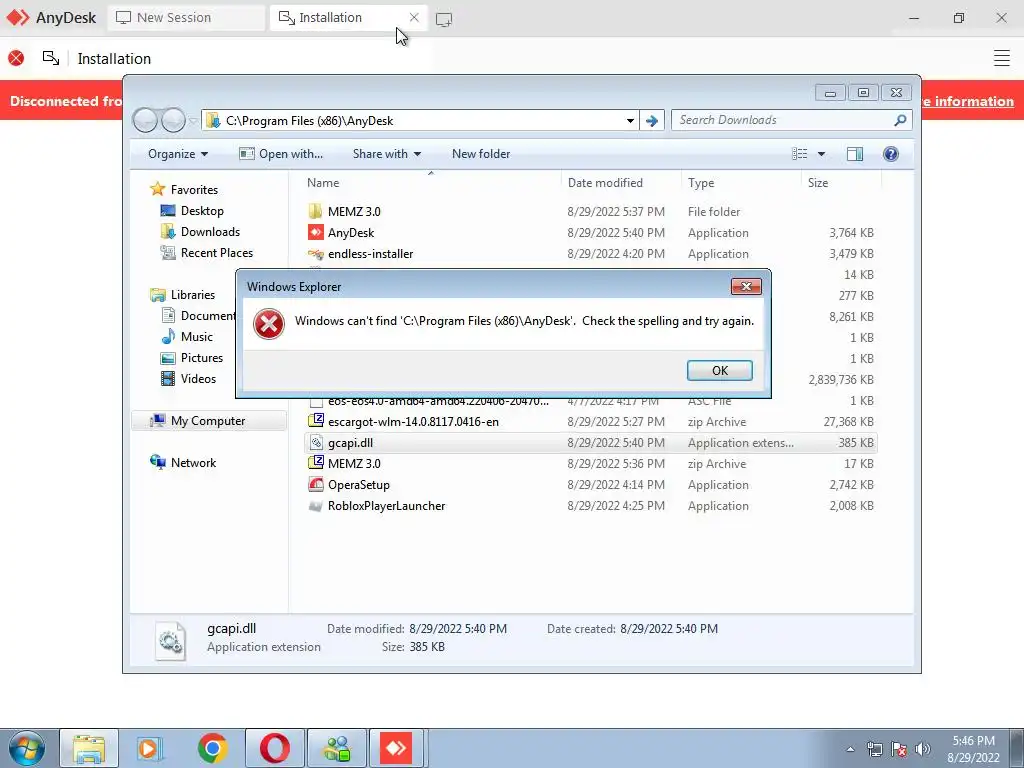1024x768 pixels.
Task: Expand the view options dropdown arrow
Action: pyautogui.click(x=822, y=153)
